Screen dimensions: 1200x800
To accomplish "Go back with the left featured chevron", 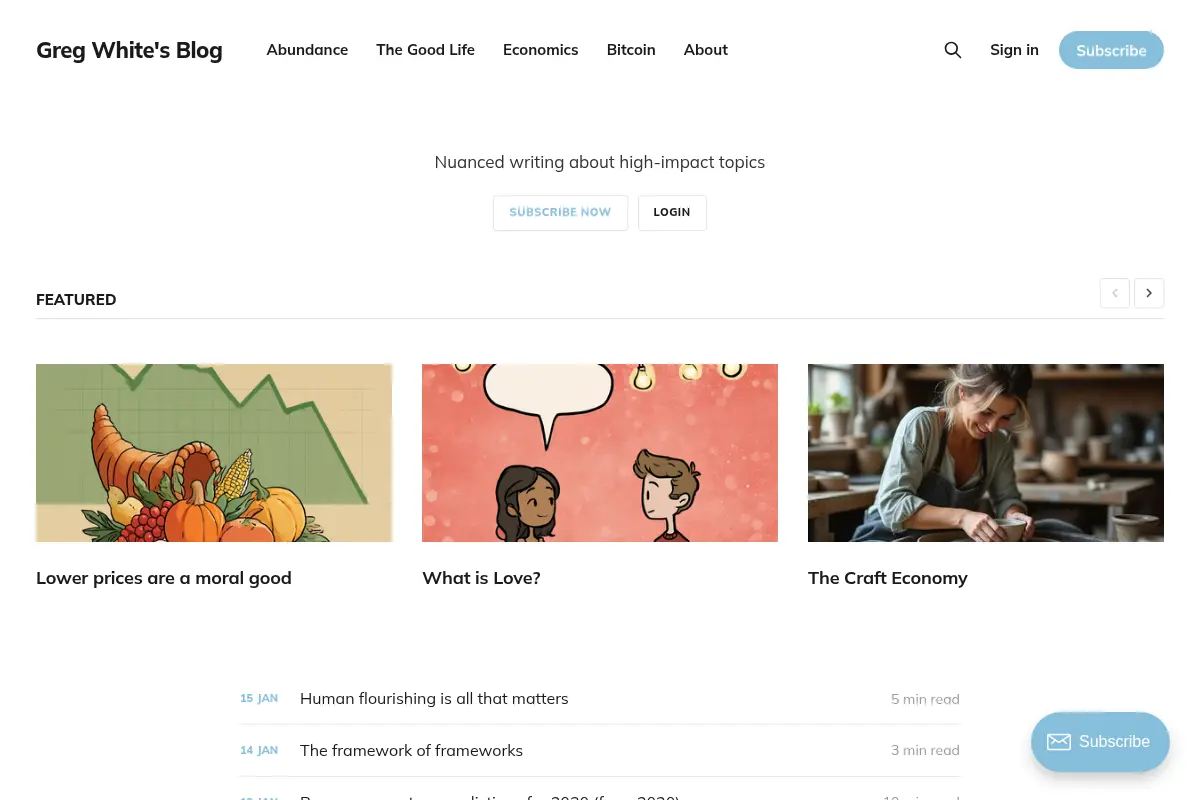I will [1115, 293].
